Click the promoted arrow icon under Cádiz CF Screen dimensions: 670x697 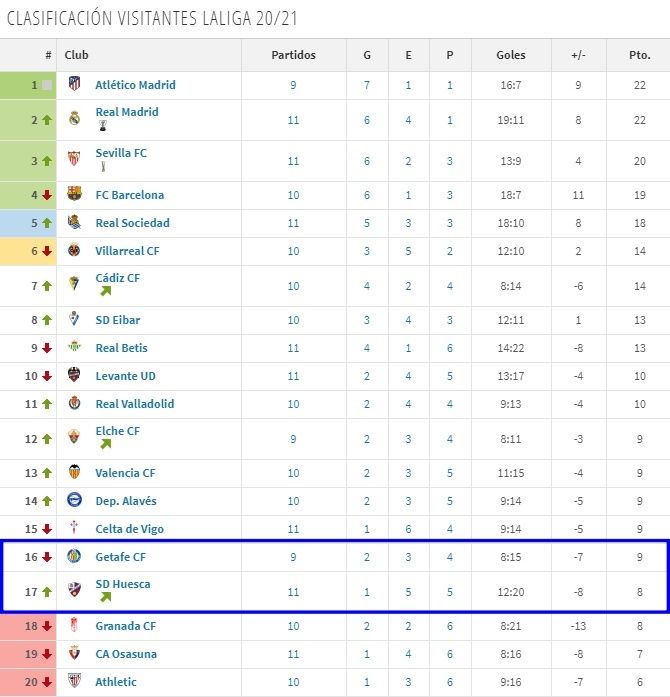(x=104, y=293)
